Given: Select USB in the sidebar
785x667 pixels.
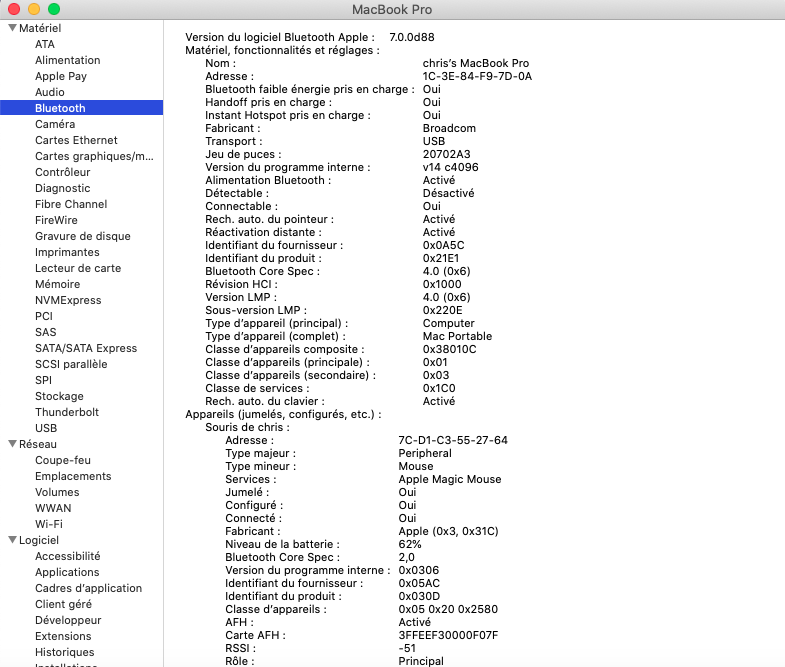Looking at the screenshot, I should [46, 428].
